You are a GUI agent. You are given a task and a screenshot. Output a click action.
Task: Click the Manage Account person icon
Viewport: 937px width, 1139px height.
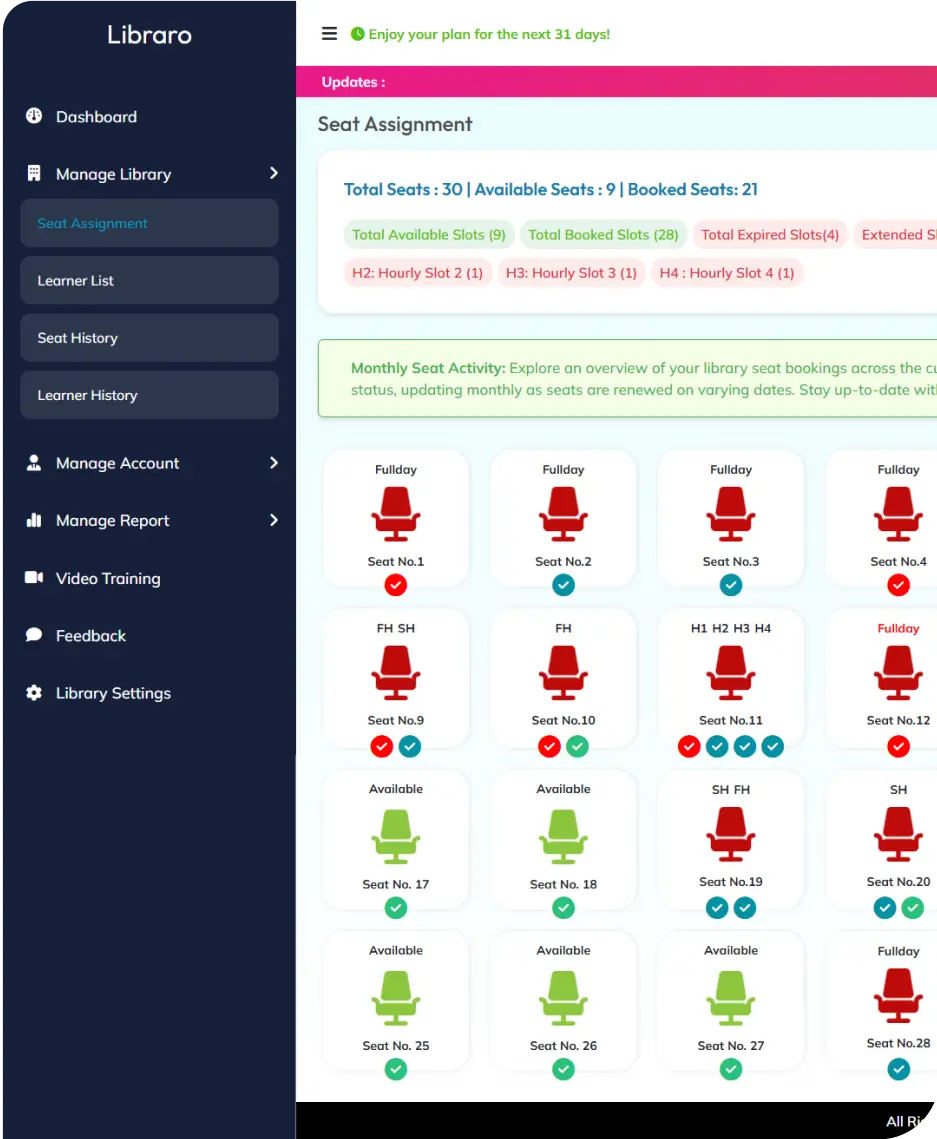[x=34, y=463]
